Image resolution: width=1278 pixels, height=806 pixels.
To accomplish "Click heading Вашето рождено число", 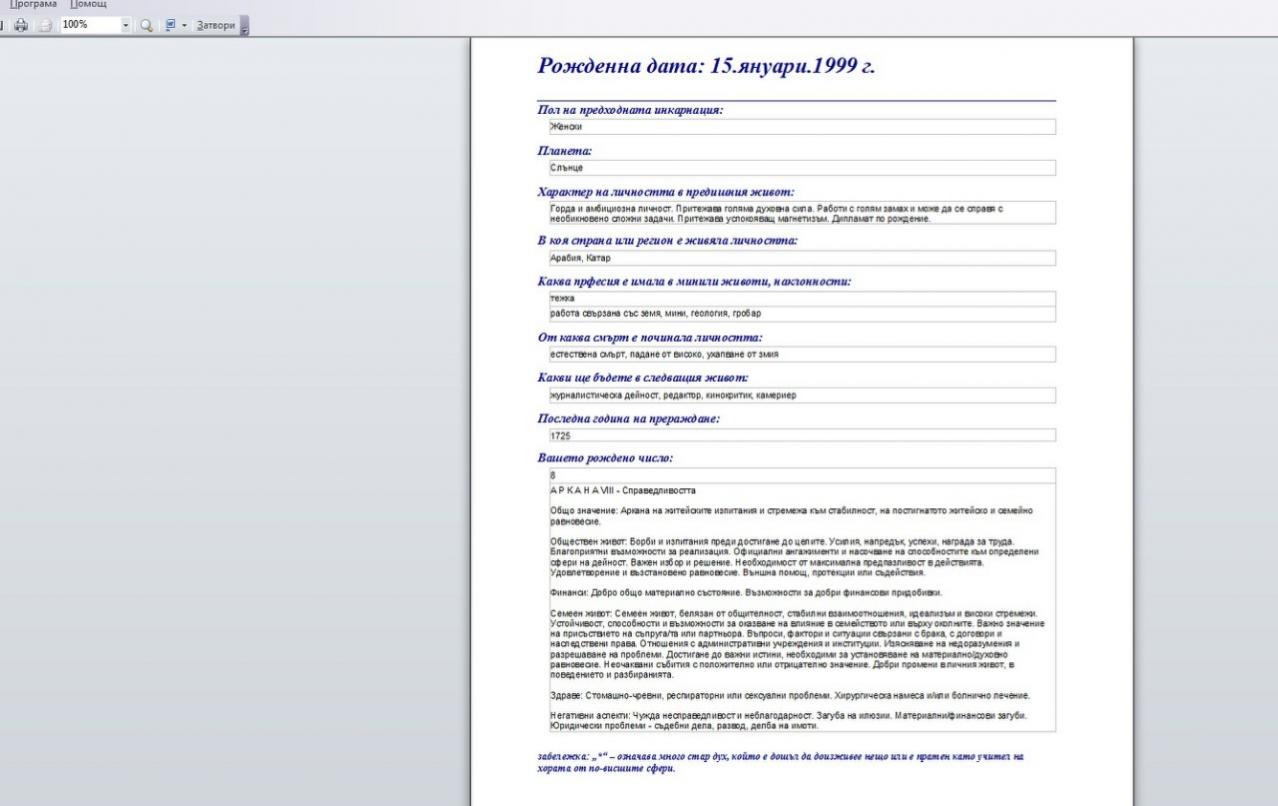I will coord(605,458).
